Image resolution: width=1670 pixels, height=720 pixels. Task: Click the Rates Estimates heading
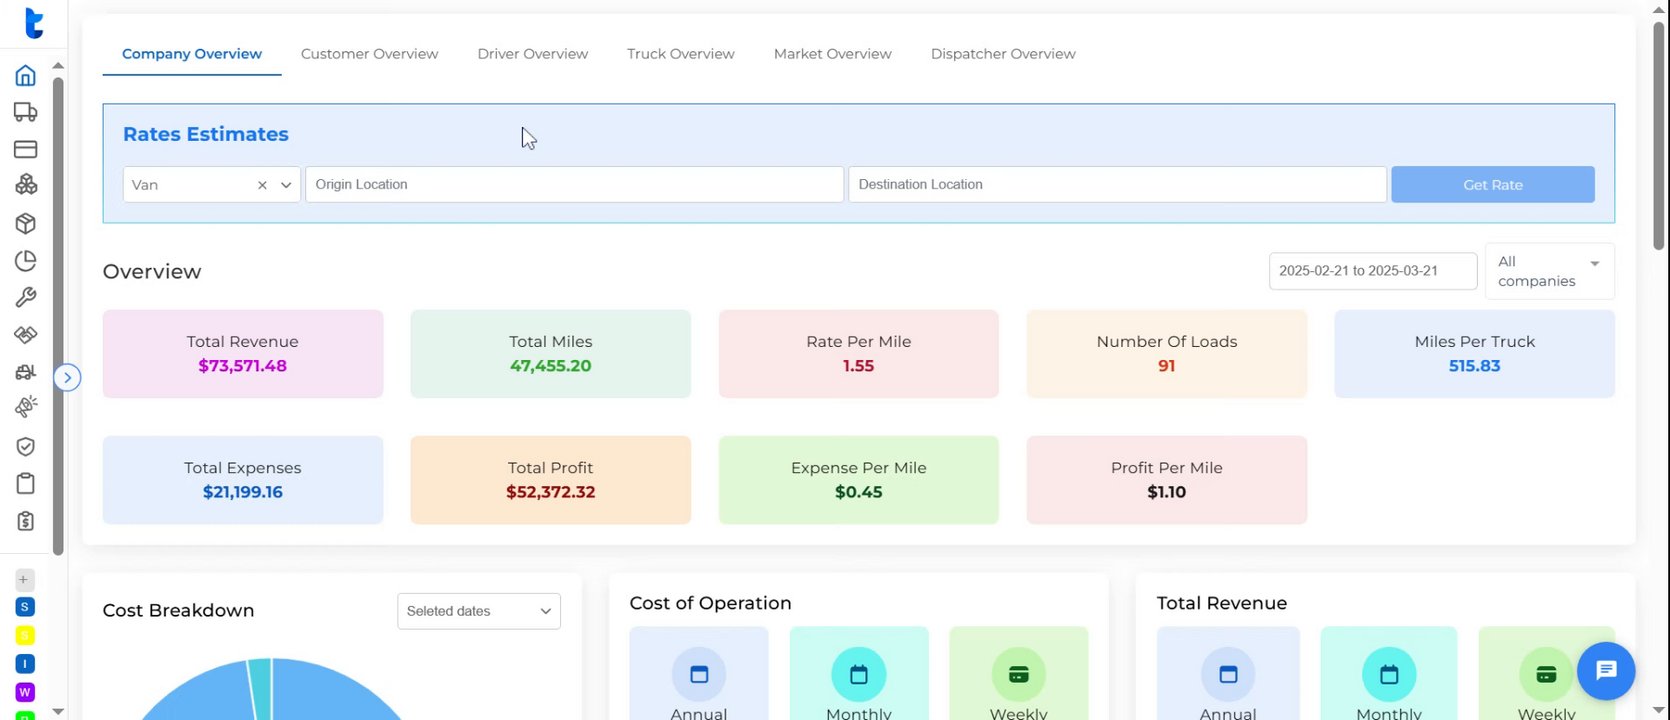(206, 134)
